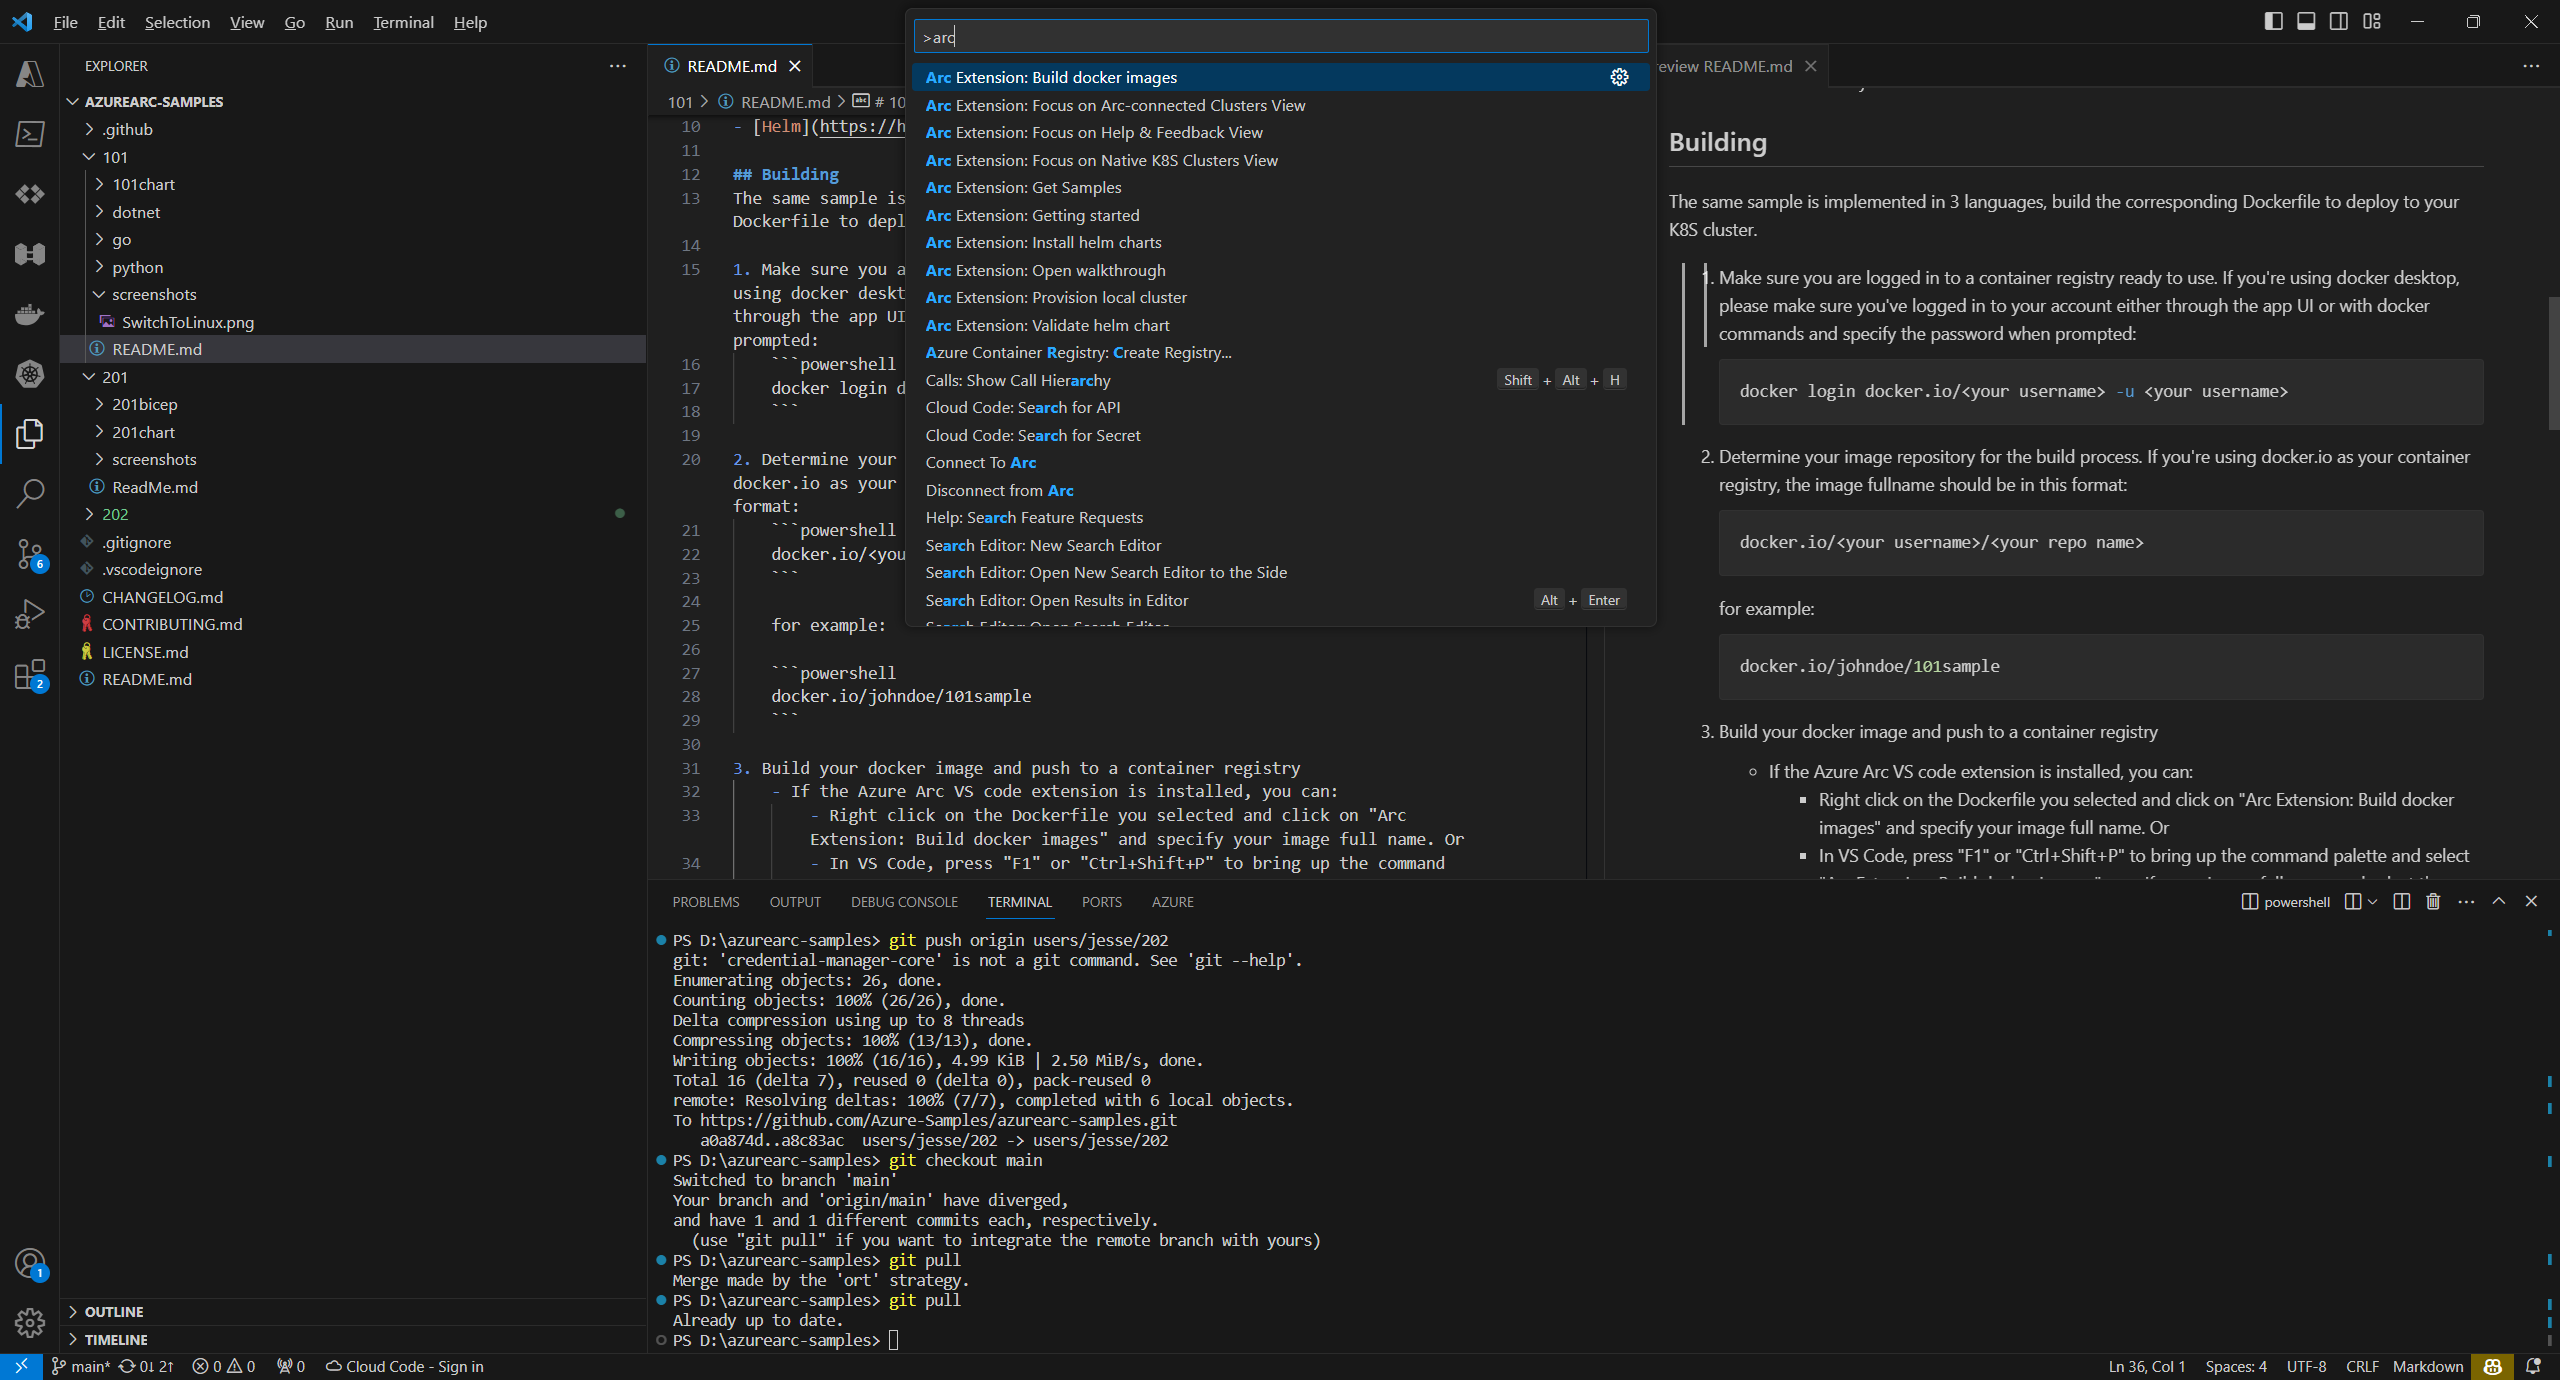Open Extensions view in activity bar

pyautogui.click(x=29, y=675)
